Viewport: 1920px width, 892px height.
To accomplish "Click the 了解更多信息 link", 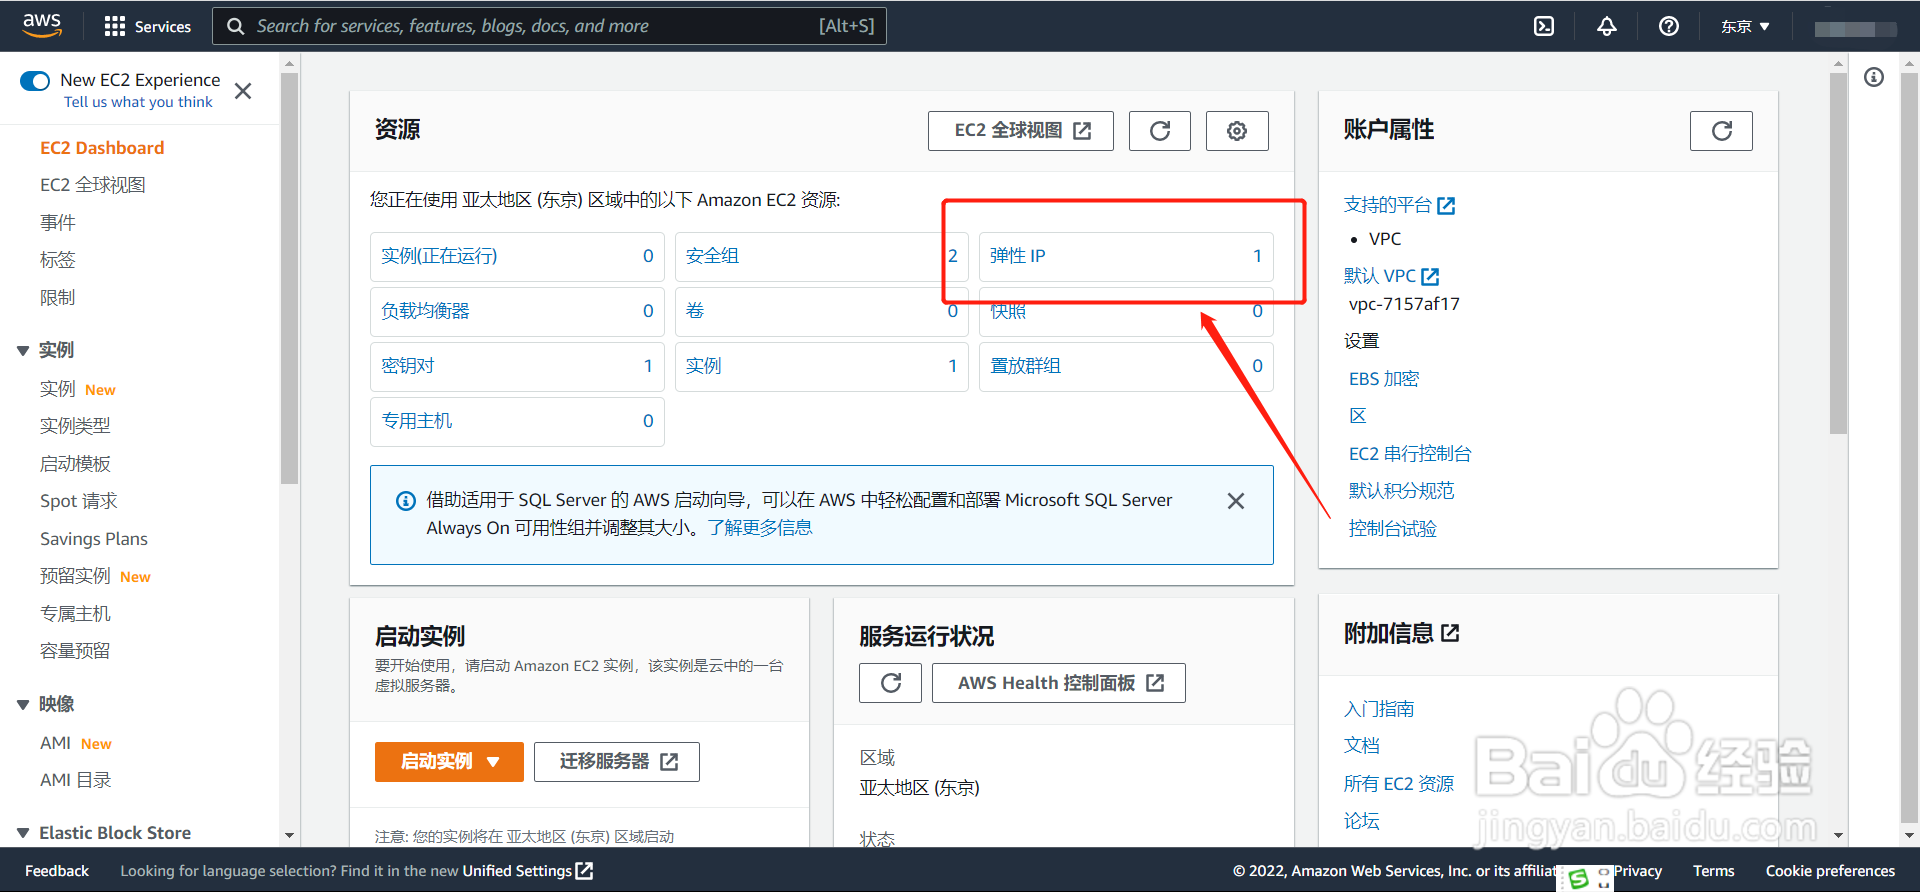I will pyautogui.click(x=760, y=528).
